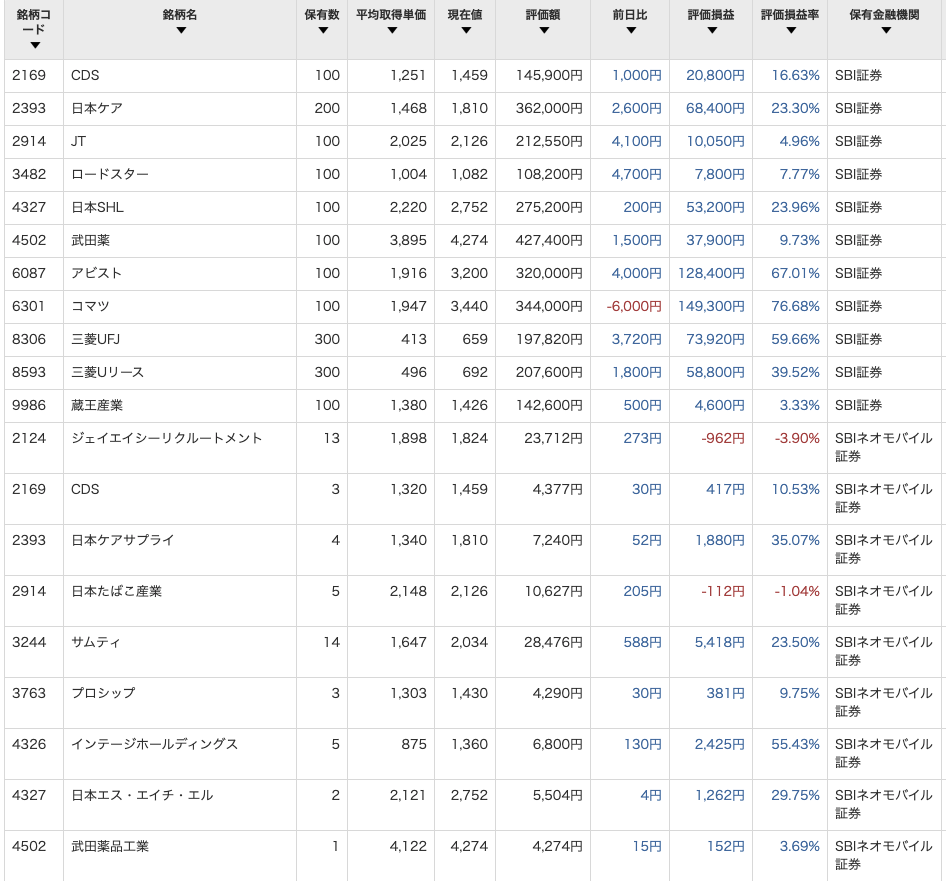This screenshot has width=946, height=881.
Task: Click the JT stock name
Action: tap(78, 141)
